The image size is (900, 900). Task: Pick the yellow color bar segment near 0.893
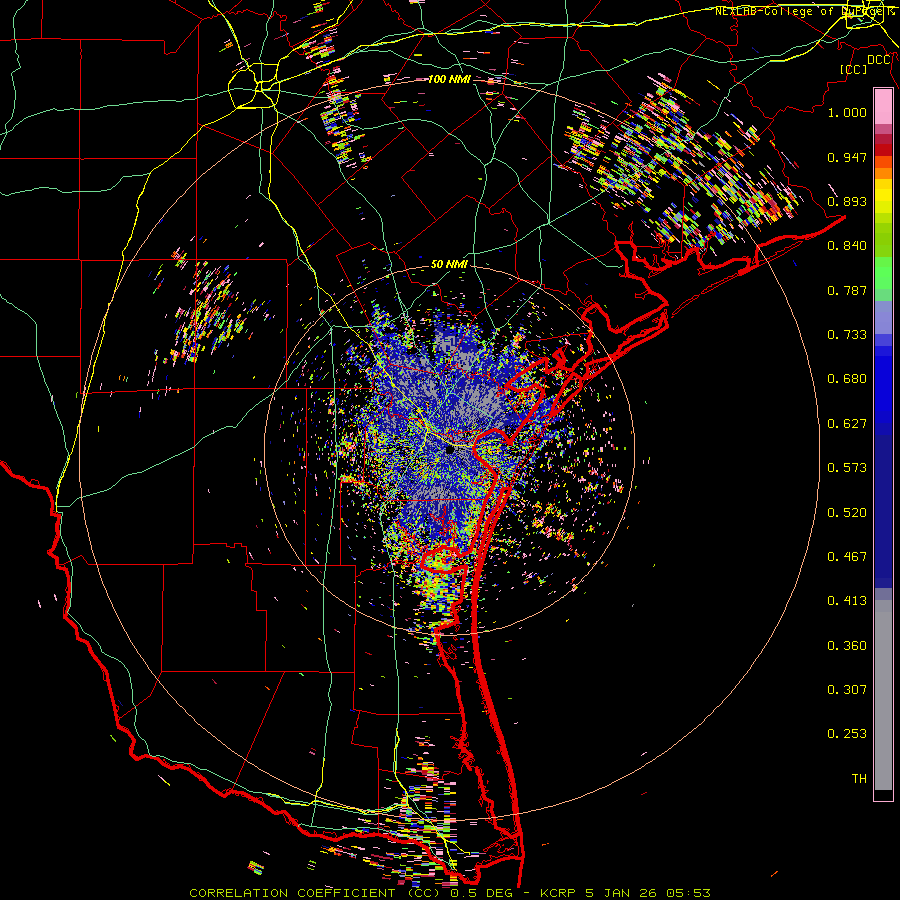(883, 197)
